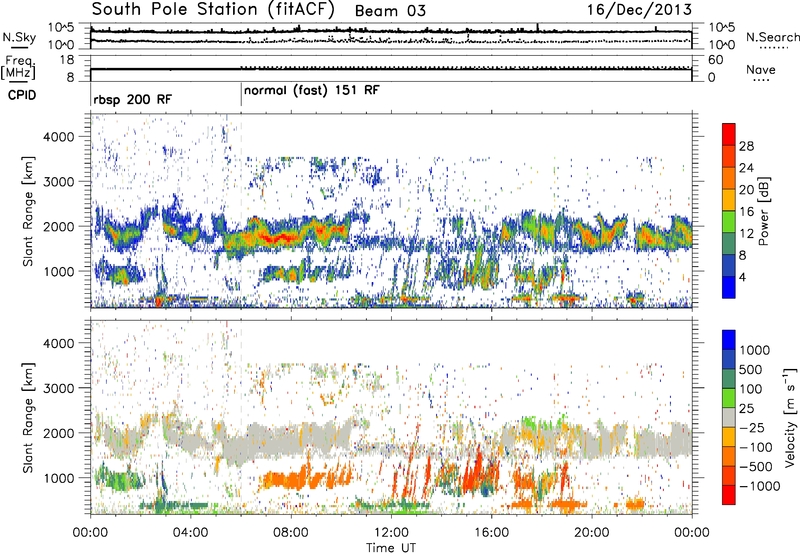Click the '08:00' time axis tick label
The image size is (800, 554).
point(291,533)
